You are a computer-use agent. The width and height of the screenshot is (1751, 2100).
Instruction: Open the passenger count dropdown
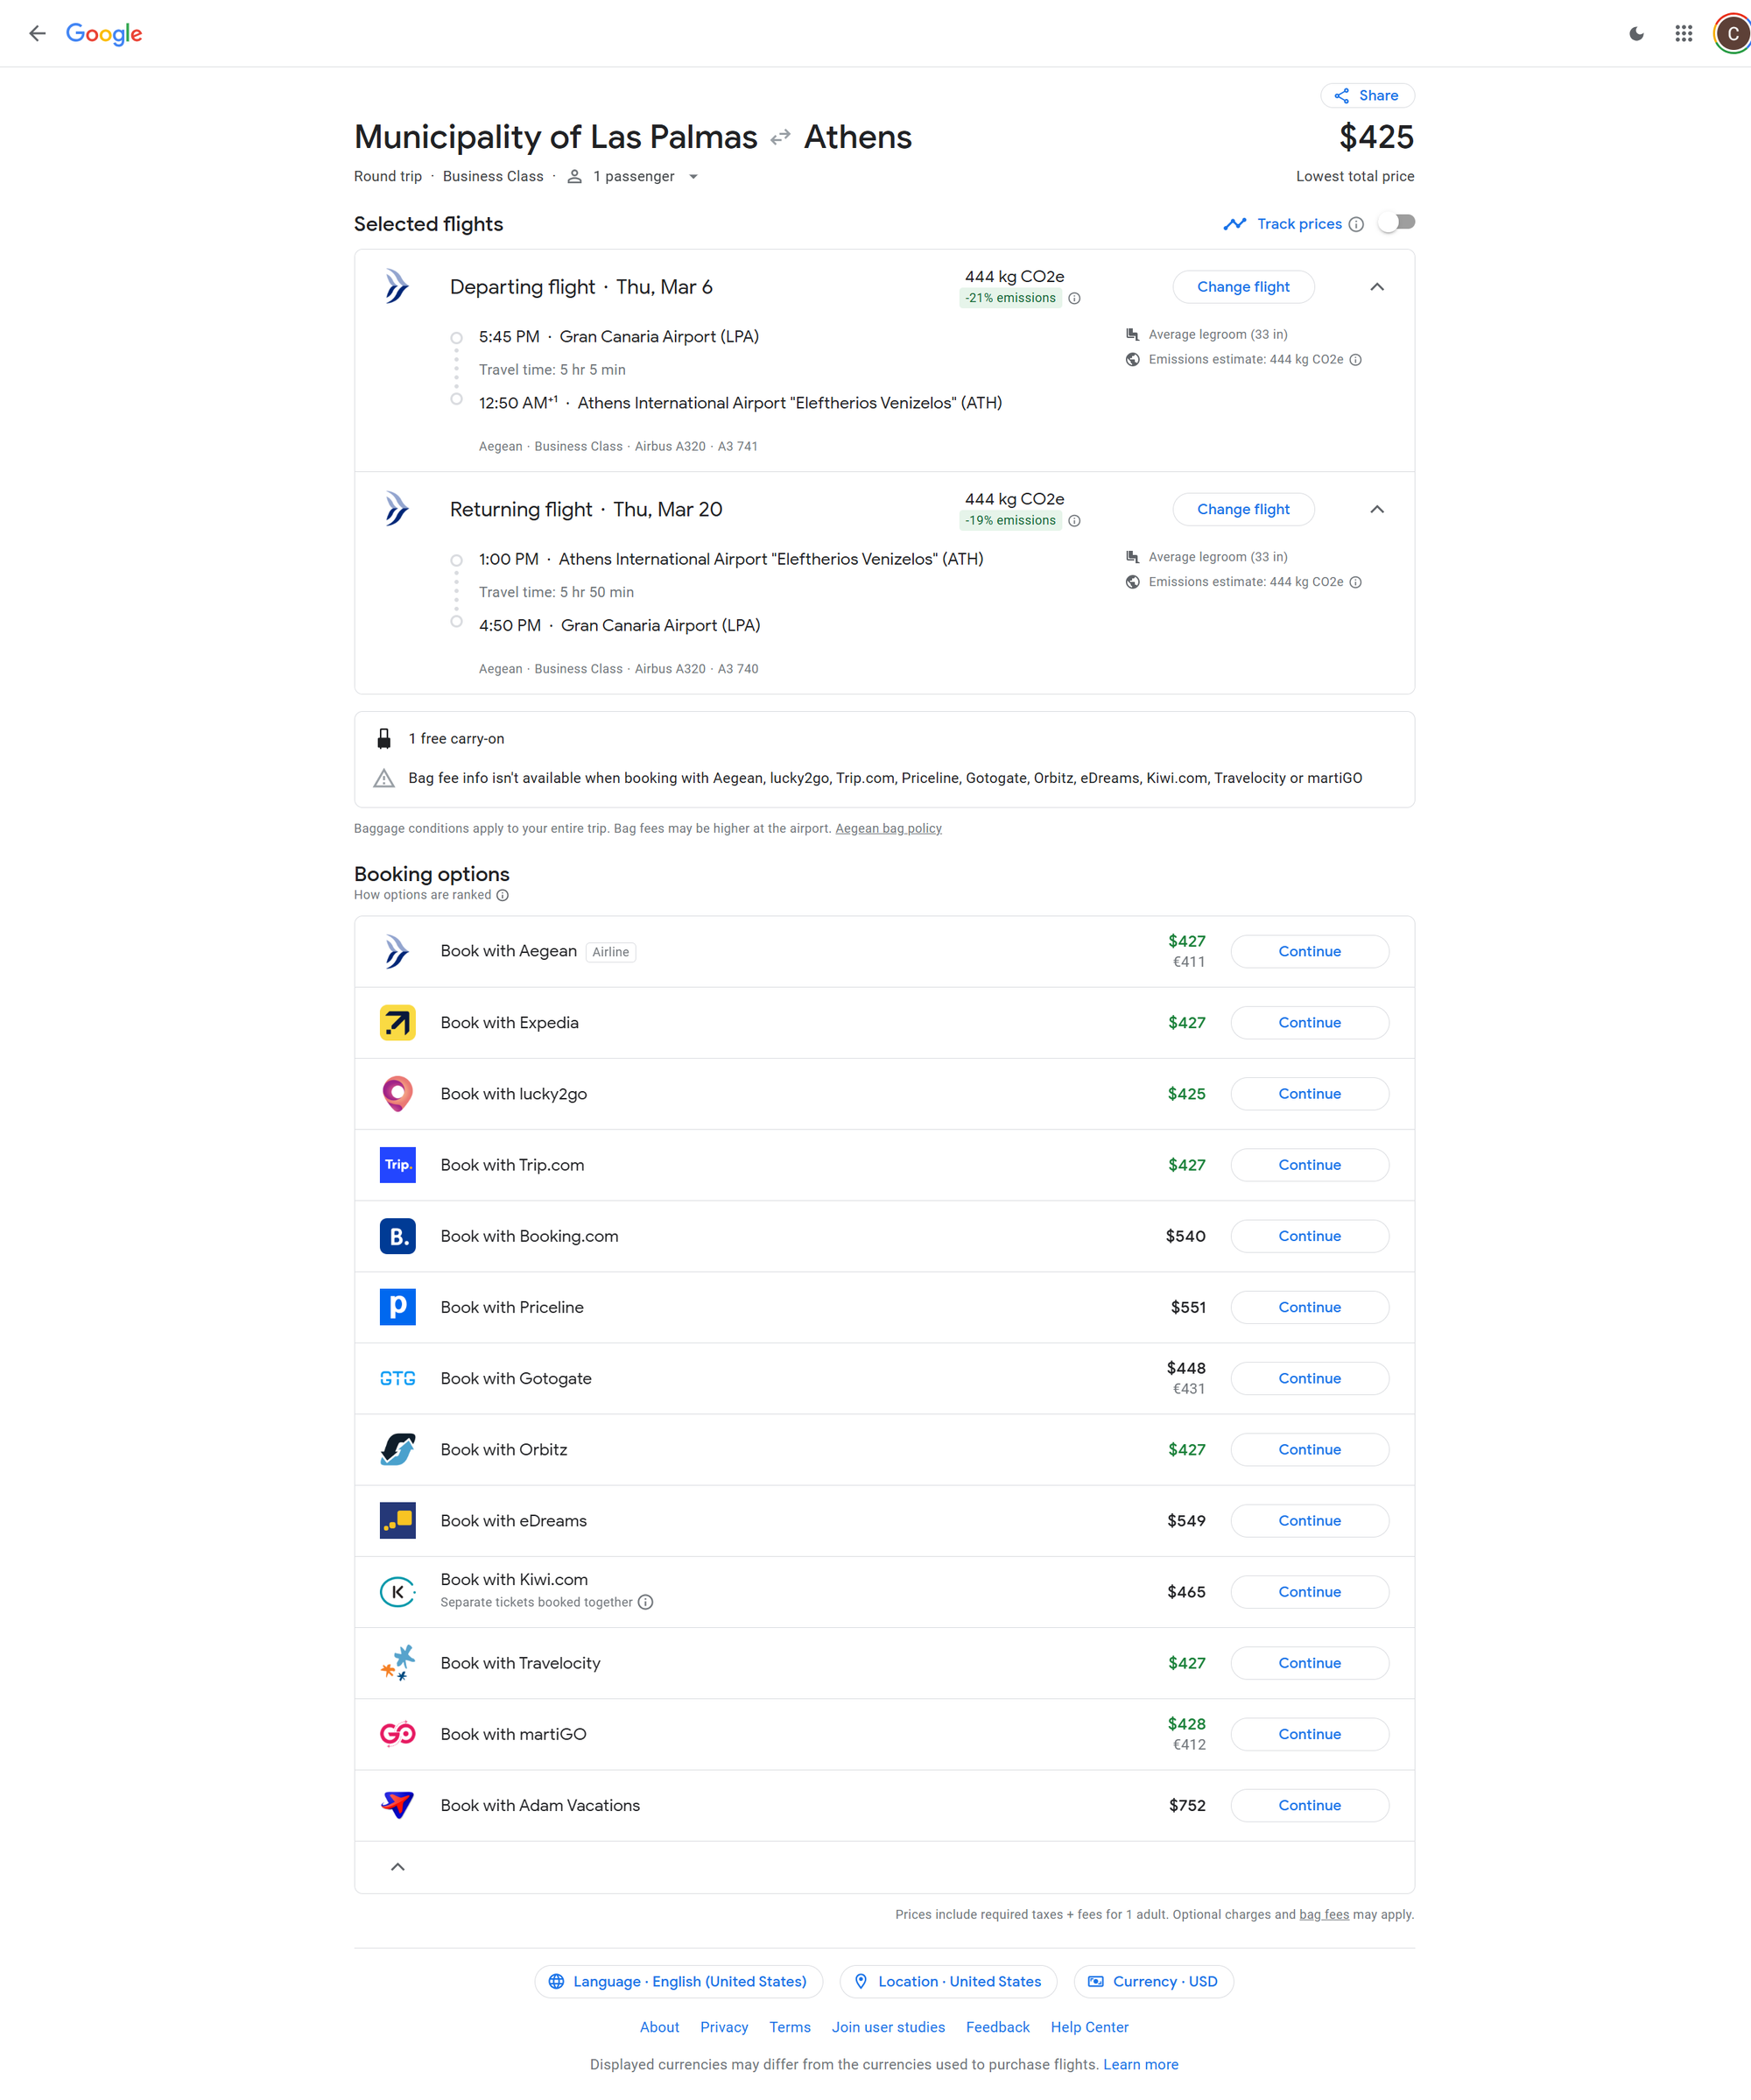(x=693, y=177)
